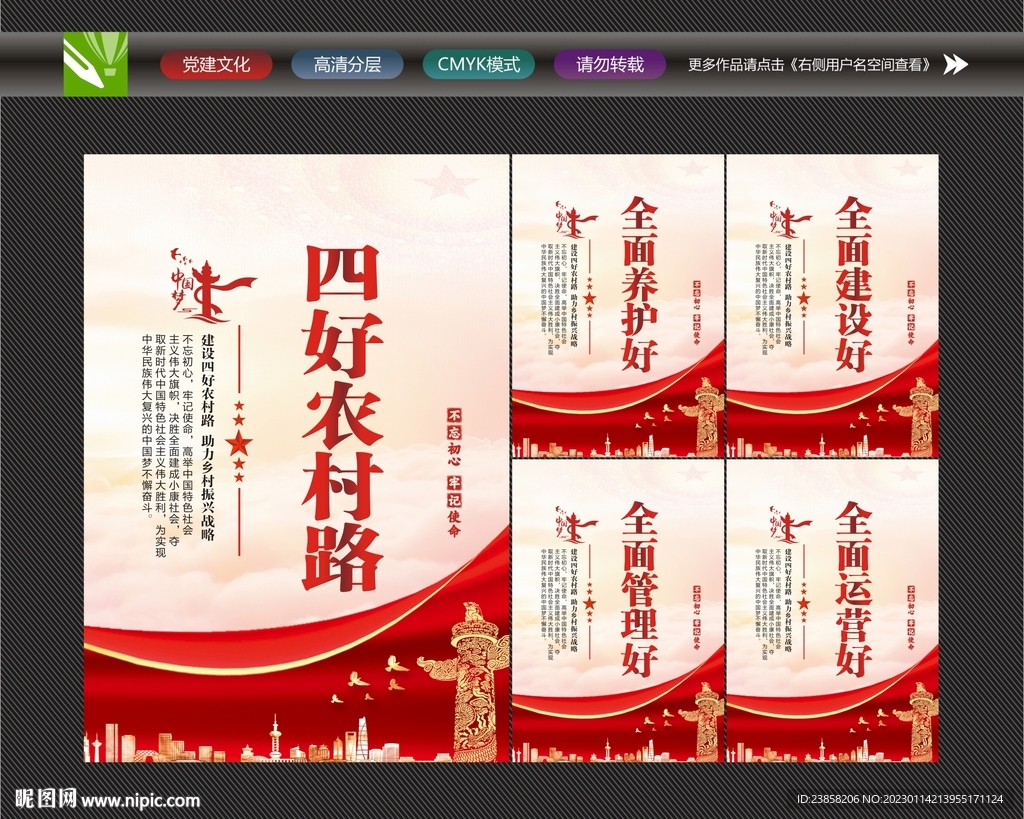The image size is (1024, 819).
Task: Click the large red star on main poster
Action: (x=239, y=443)
